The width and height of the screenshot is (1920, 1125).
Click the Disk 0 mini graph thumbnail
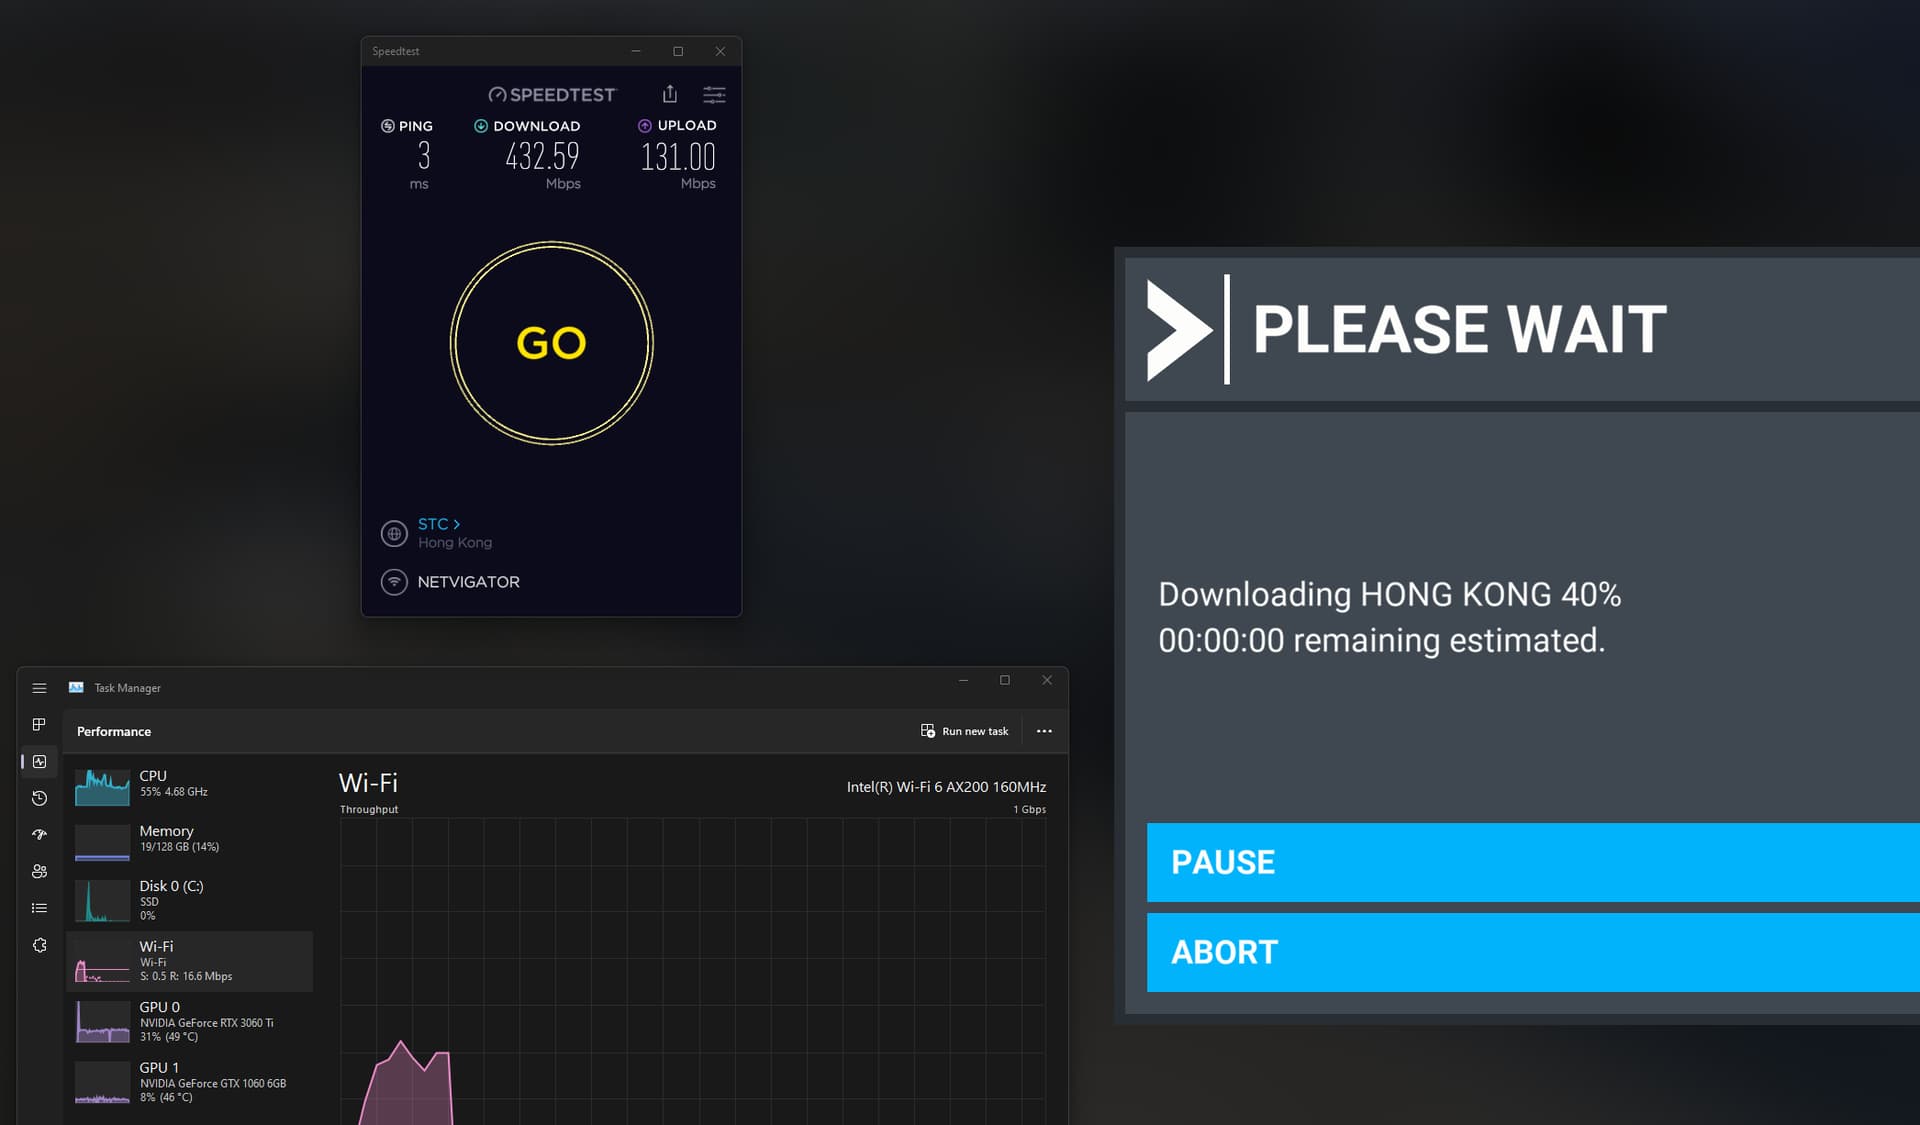(102, 901)
